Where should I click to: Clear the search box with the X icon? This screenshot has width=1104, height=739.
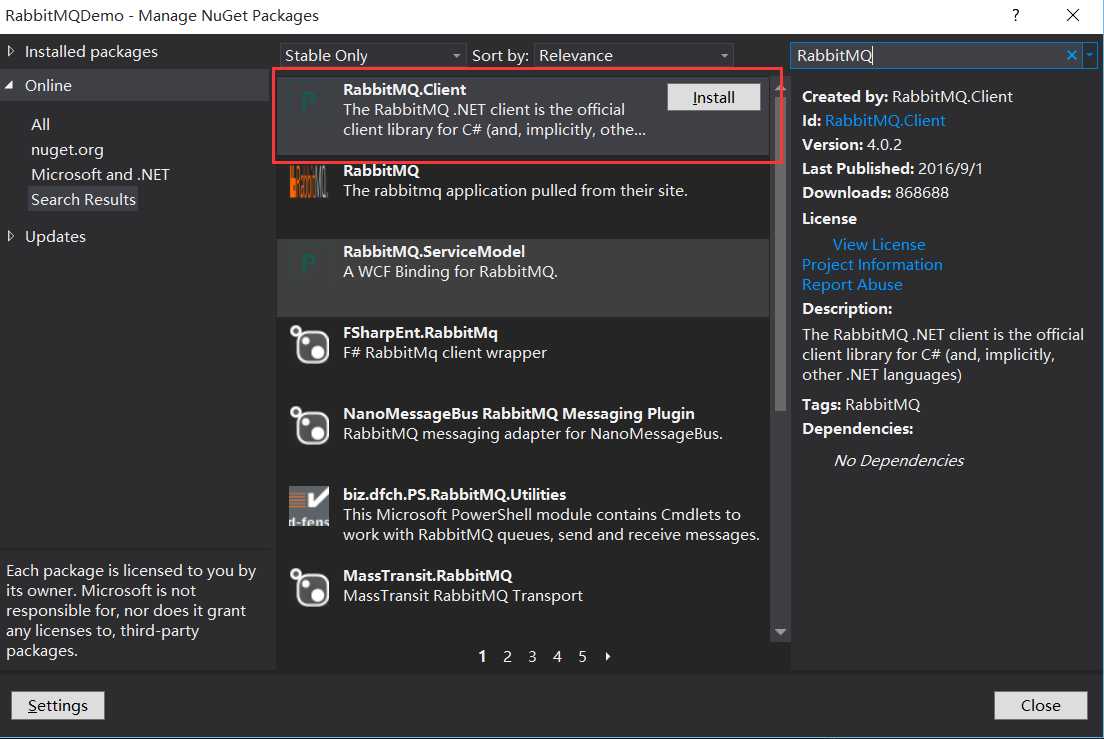tap(1072, 55)
